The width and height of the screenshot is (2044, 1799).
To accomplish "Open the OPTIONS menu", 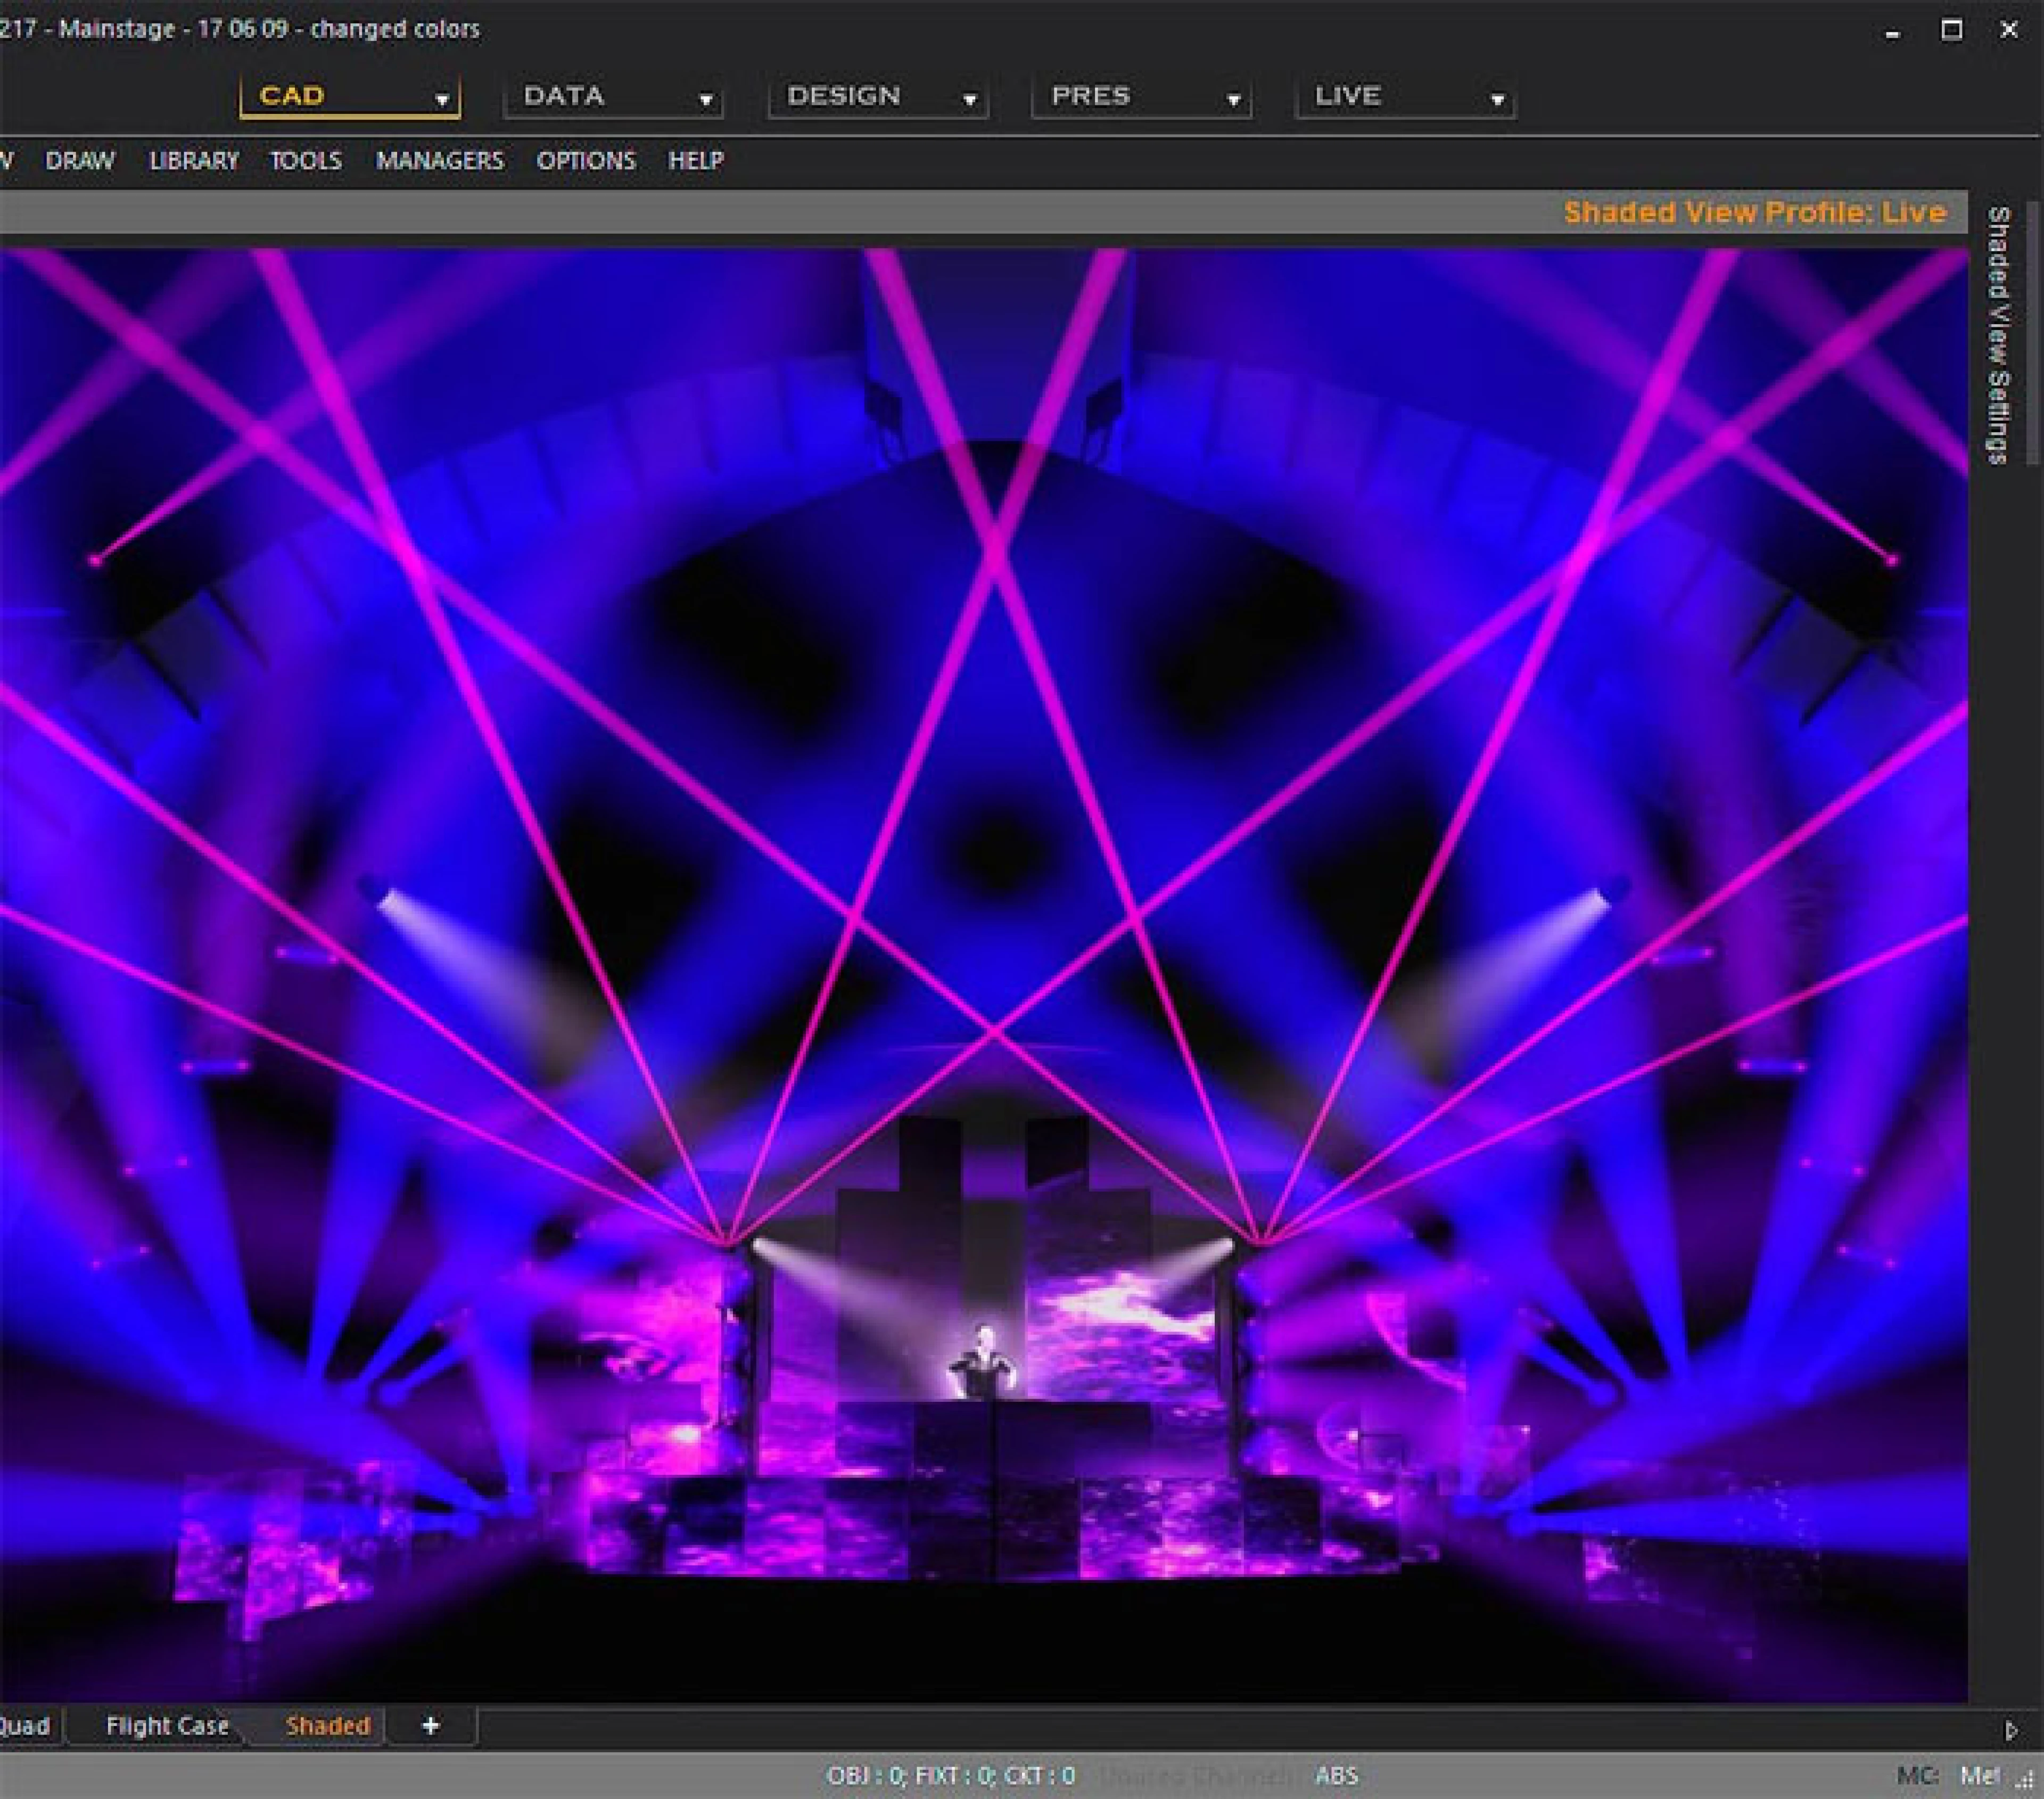I will point(586,161).
